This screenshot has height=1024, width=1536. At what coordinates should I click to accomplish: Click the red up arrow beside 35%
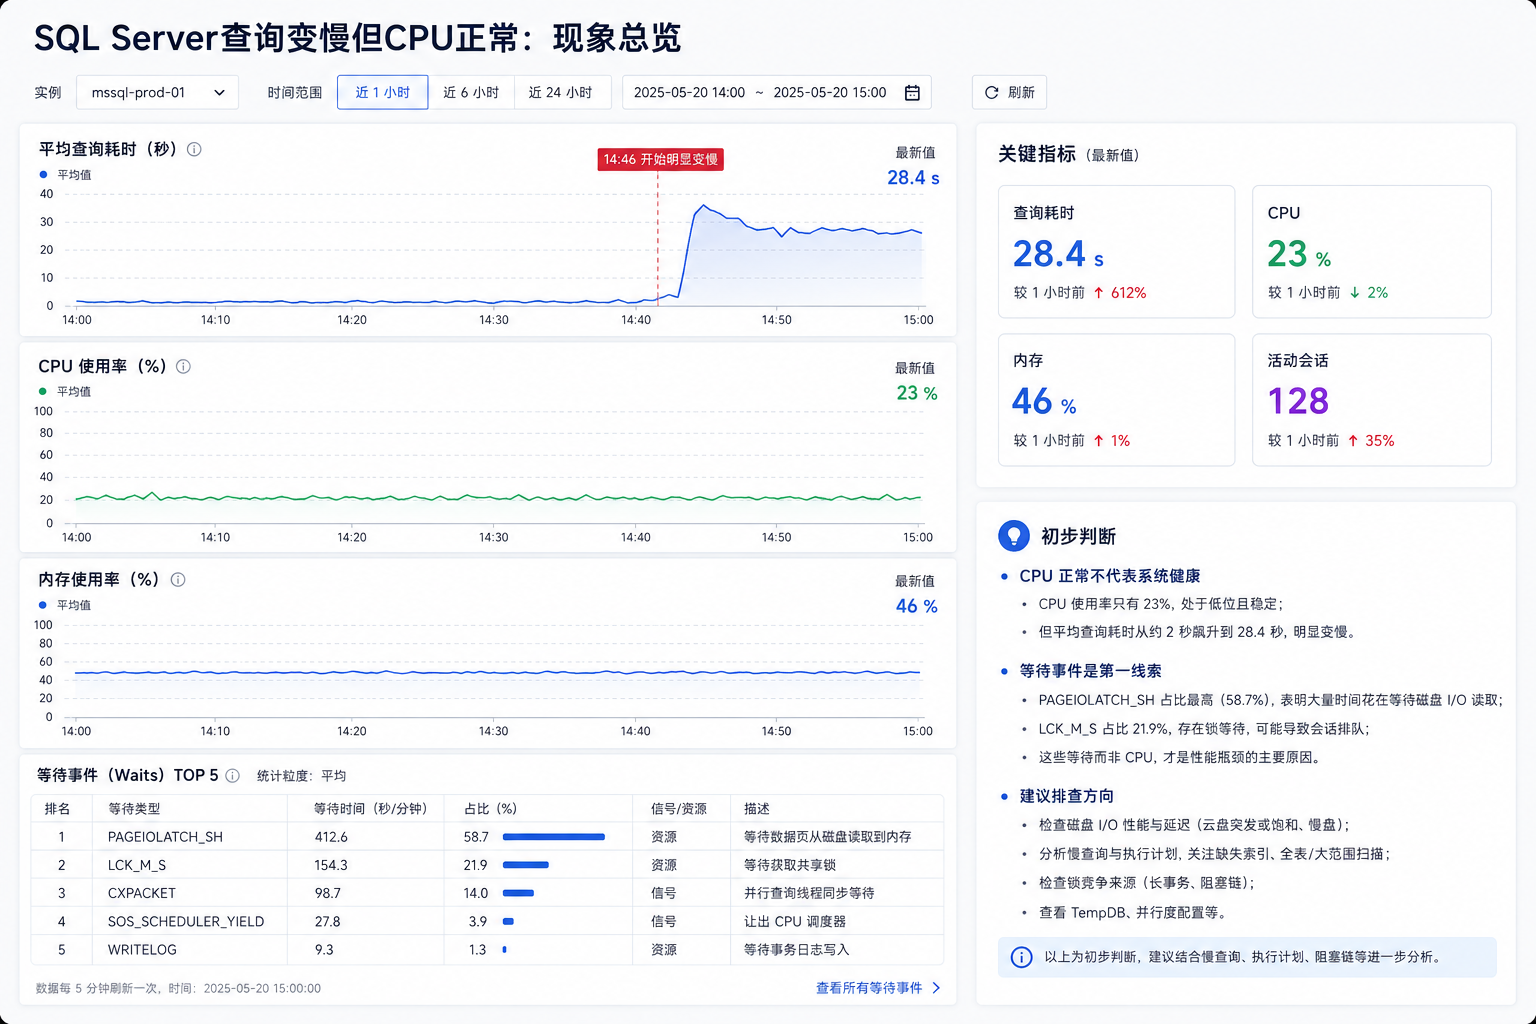tap(1353, 441)
